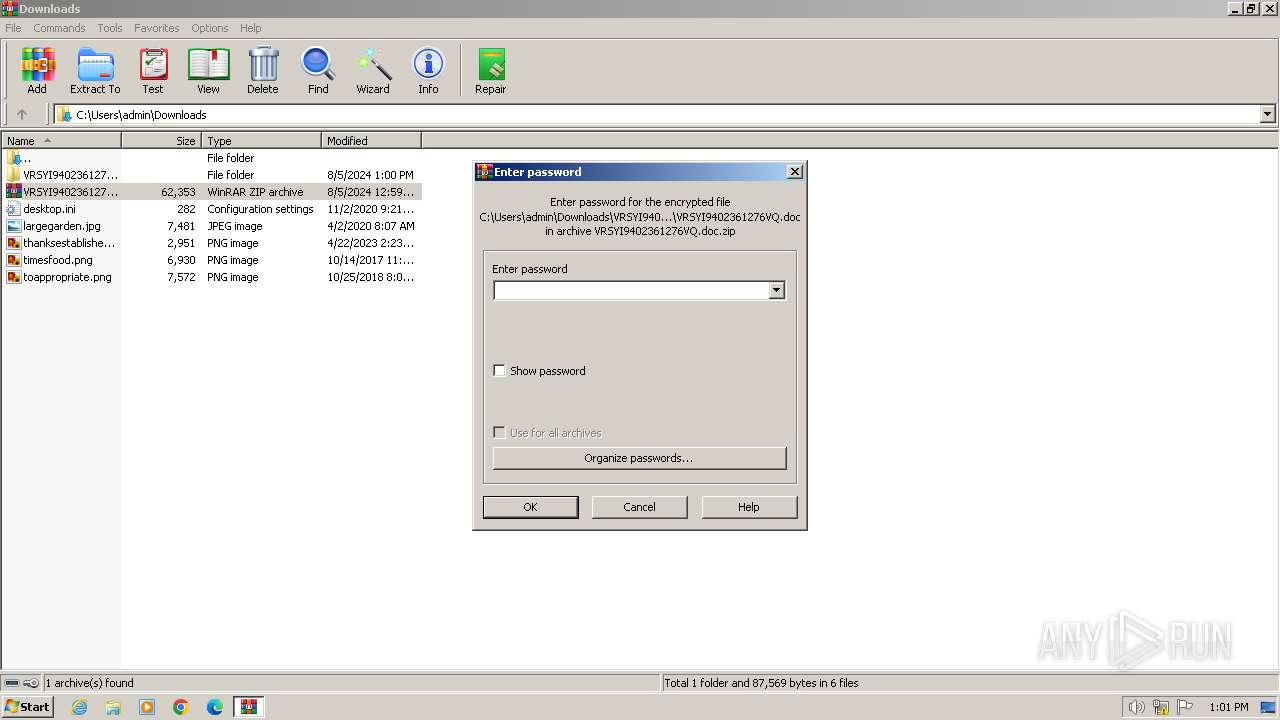Open the Commands menu
The width and height of the screenshot is (1280, 720).
point(59,28)
